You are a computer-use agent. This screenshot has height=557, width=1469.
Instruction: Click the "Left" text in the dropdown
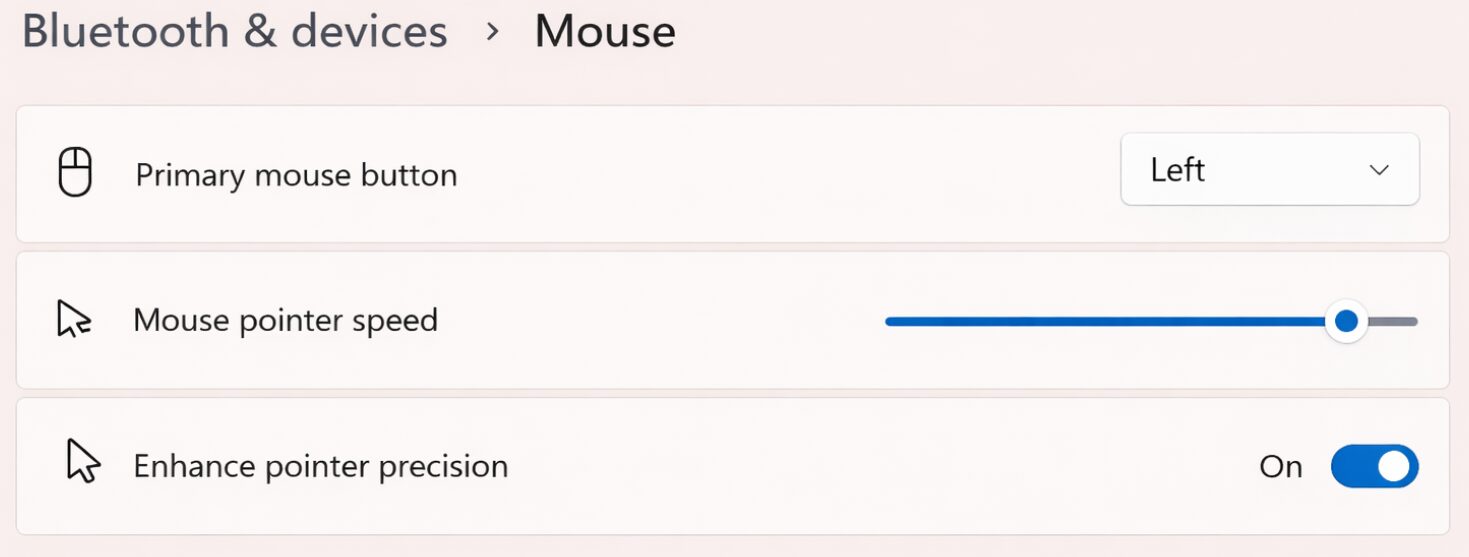click(1177, 170)
